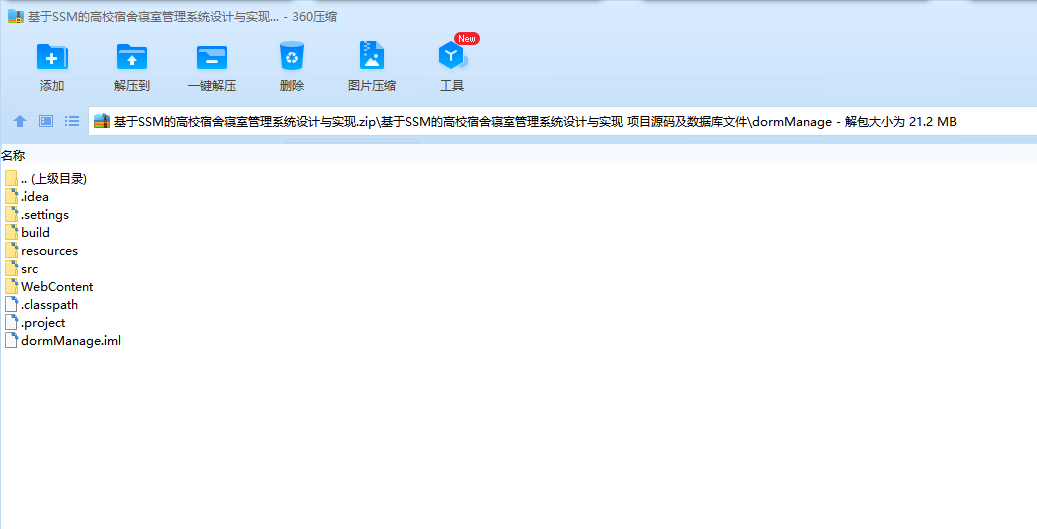The width and height of the screenshot is (1037, 529).
Task: Select the '.. (上级目录)' entry
Action: [54, 179]
